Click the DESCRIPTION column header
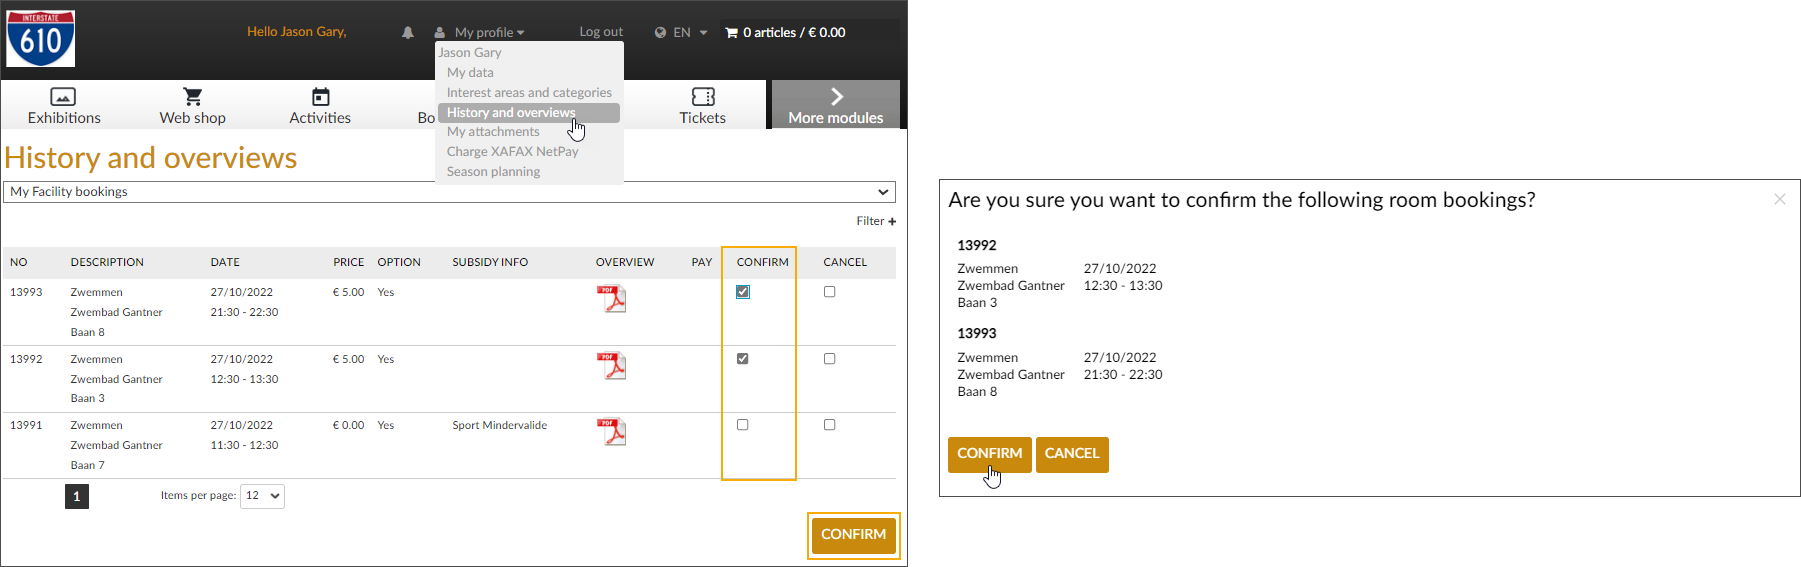The image size is (1801, 567). point(107,262)
